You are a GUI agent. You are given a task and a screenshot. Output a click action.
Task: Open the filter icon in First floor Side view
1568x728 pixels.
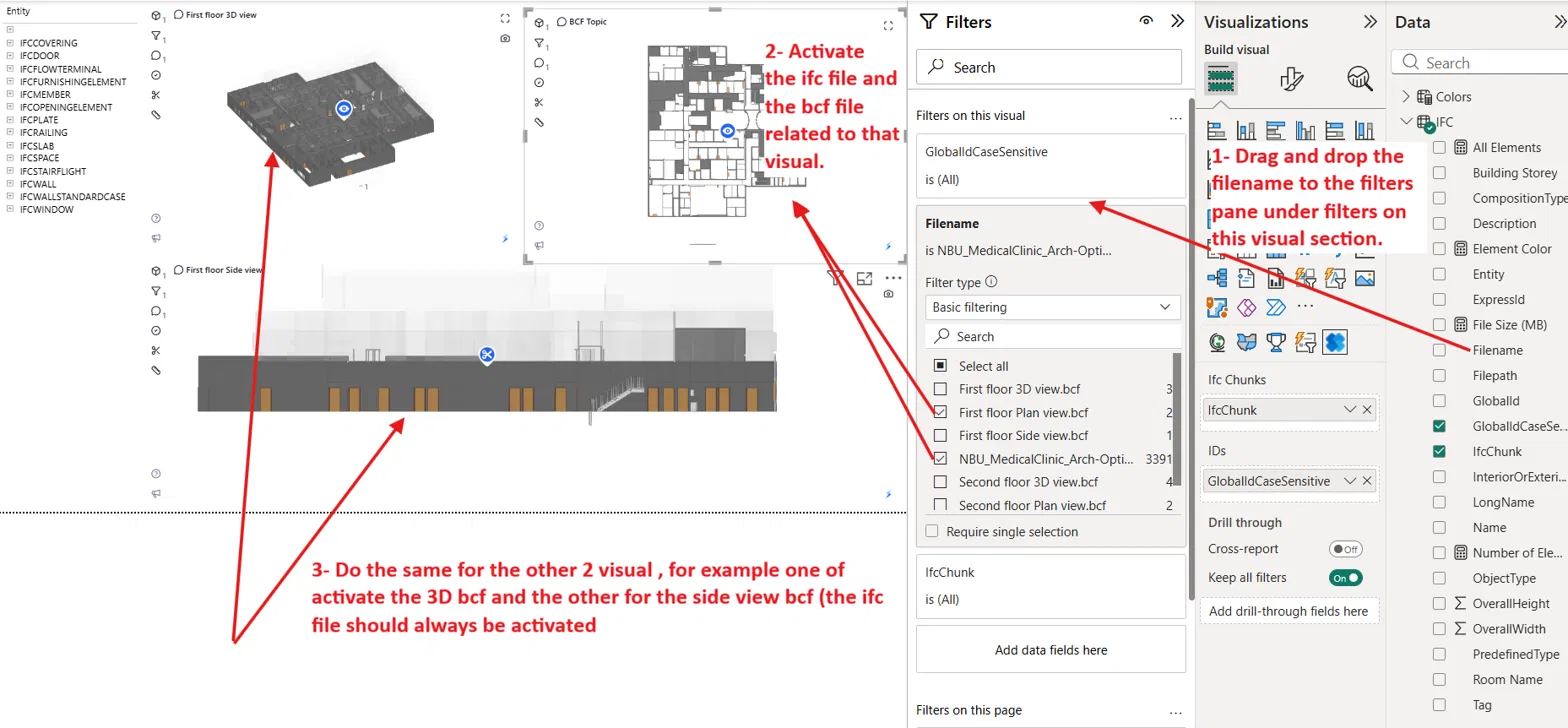point(155,290)
